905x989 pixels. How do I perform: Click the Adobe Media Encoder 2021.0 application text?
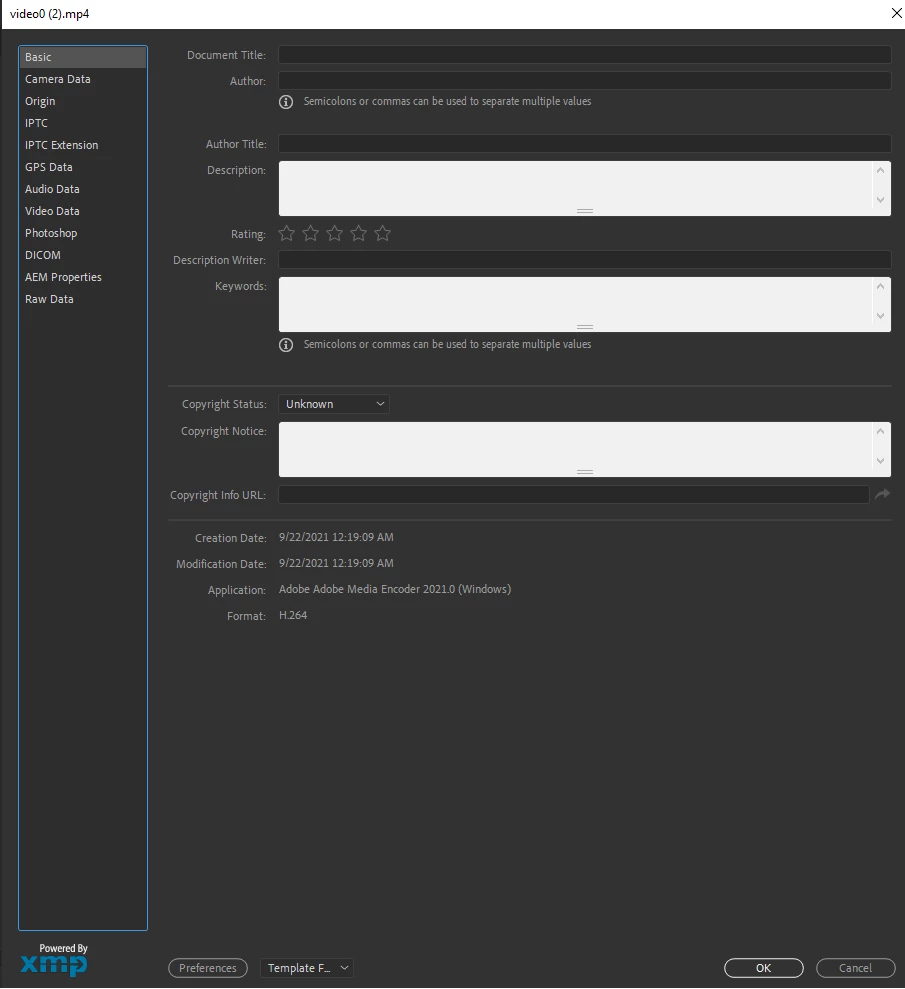395,589
